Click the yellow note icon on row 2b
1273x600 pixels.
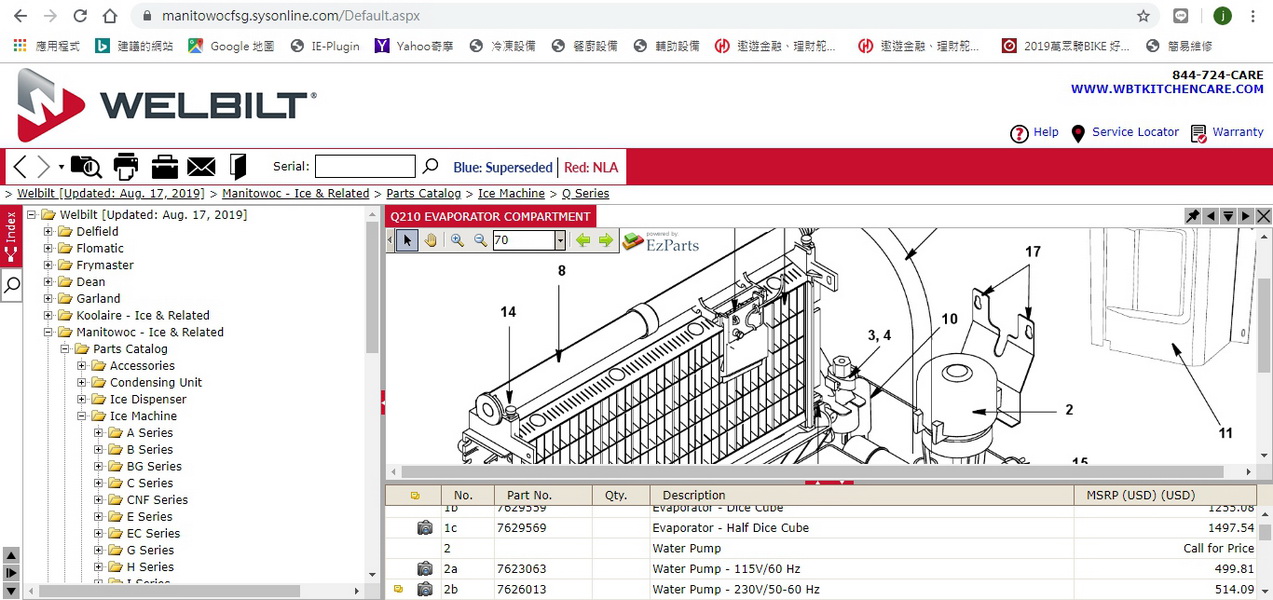pos(398,590)
